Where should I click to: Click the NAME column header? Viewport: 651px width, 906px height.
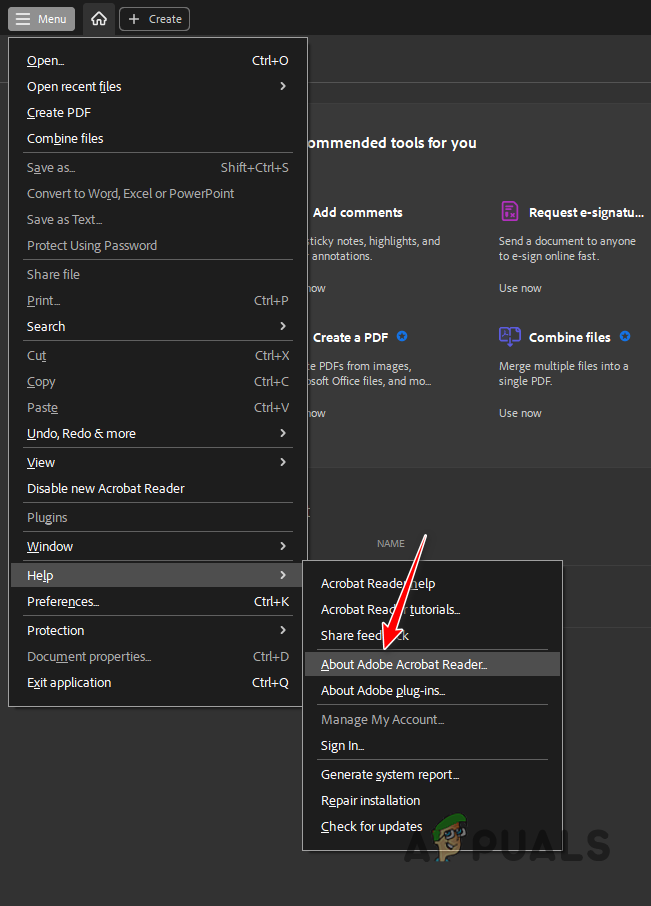390,543
